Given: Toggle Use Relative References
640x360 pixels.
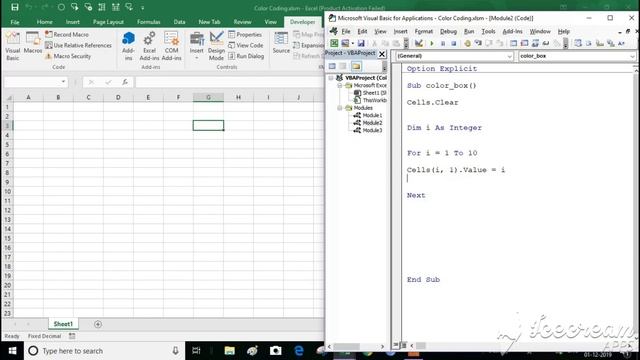Looking at the screenshot, I should (x=78, y=45).
